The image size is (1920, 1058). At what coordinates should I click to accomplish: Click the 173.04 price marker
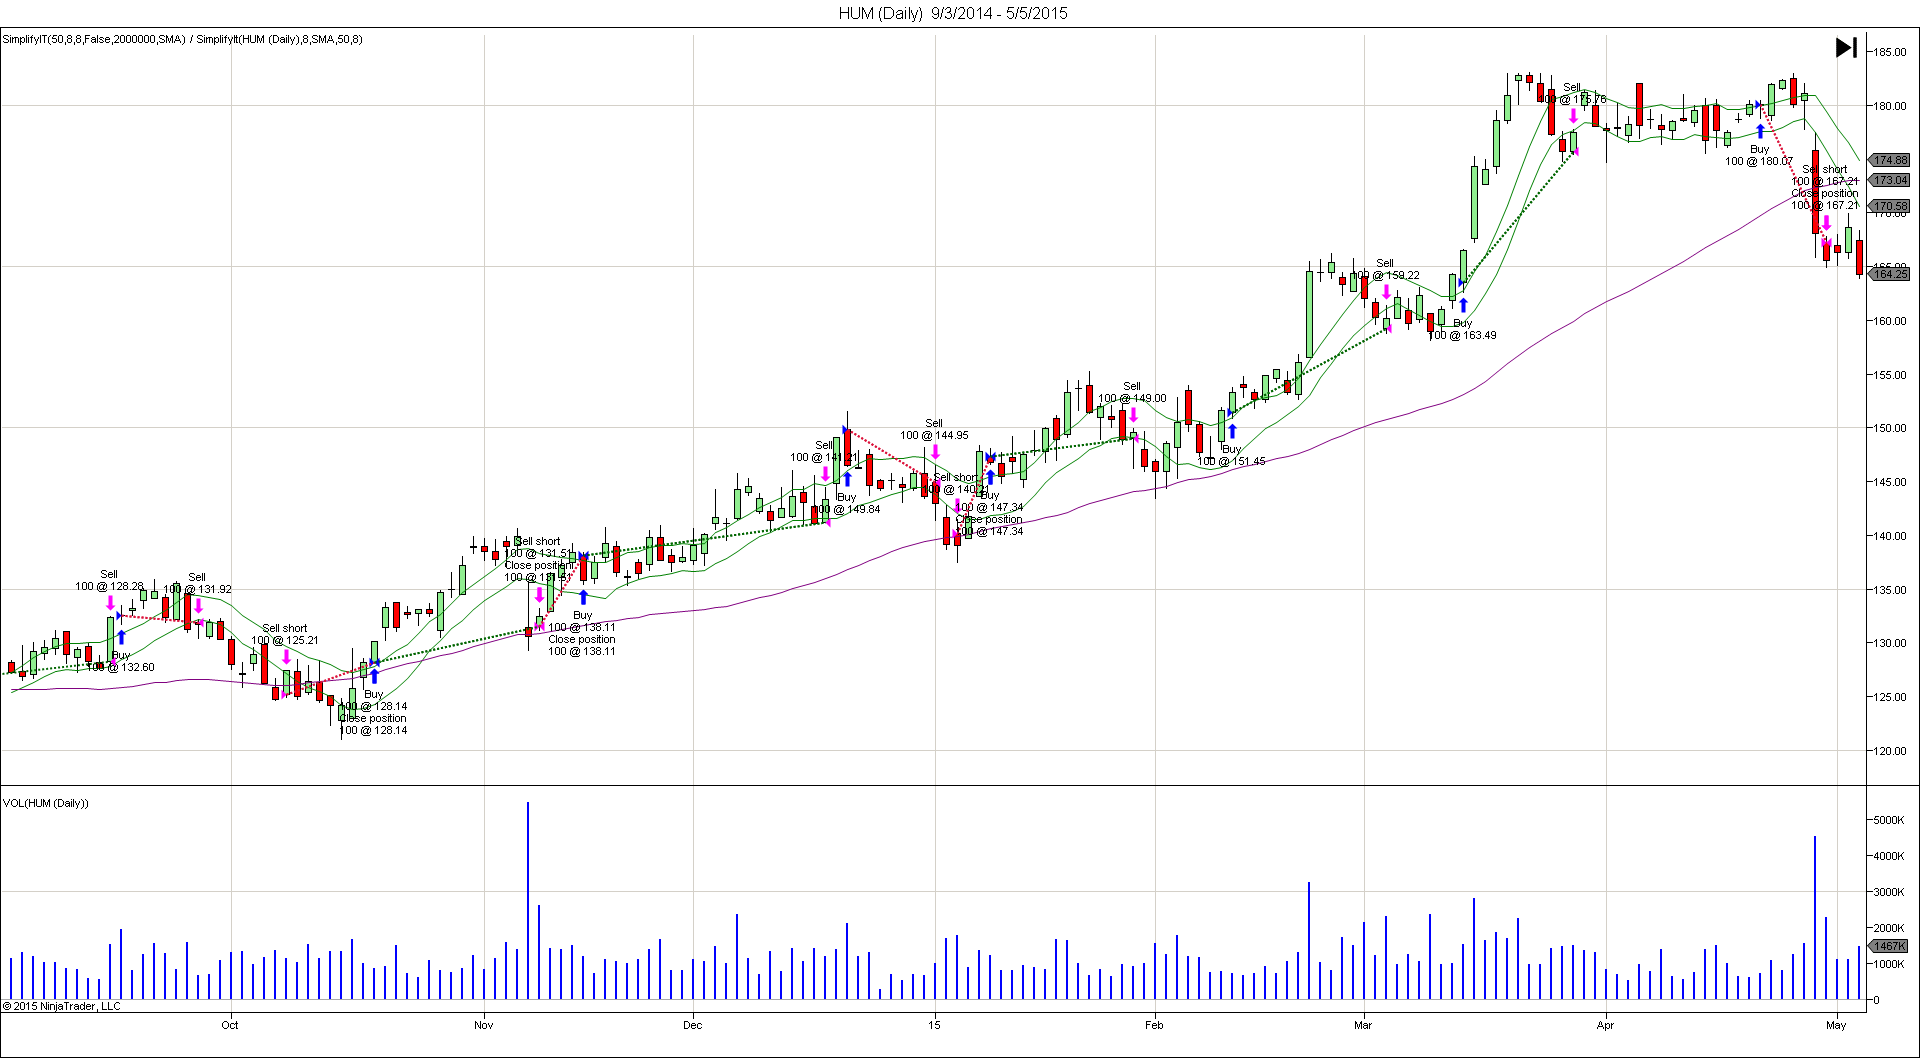pyautogui.click(x=1889, y=180)
